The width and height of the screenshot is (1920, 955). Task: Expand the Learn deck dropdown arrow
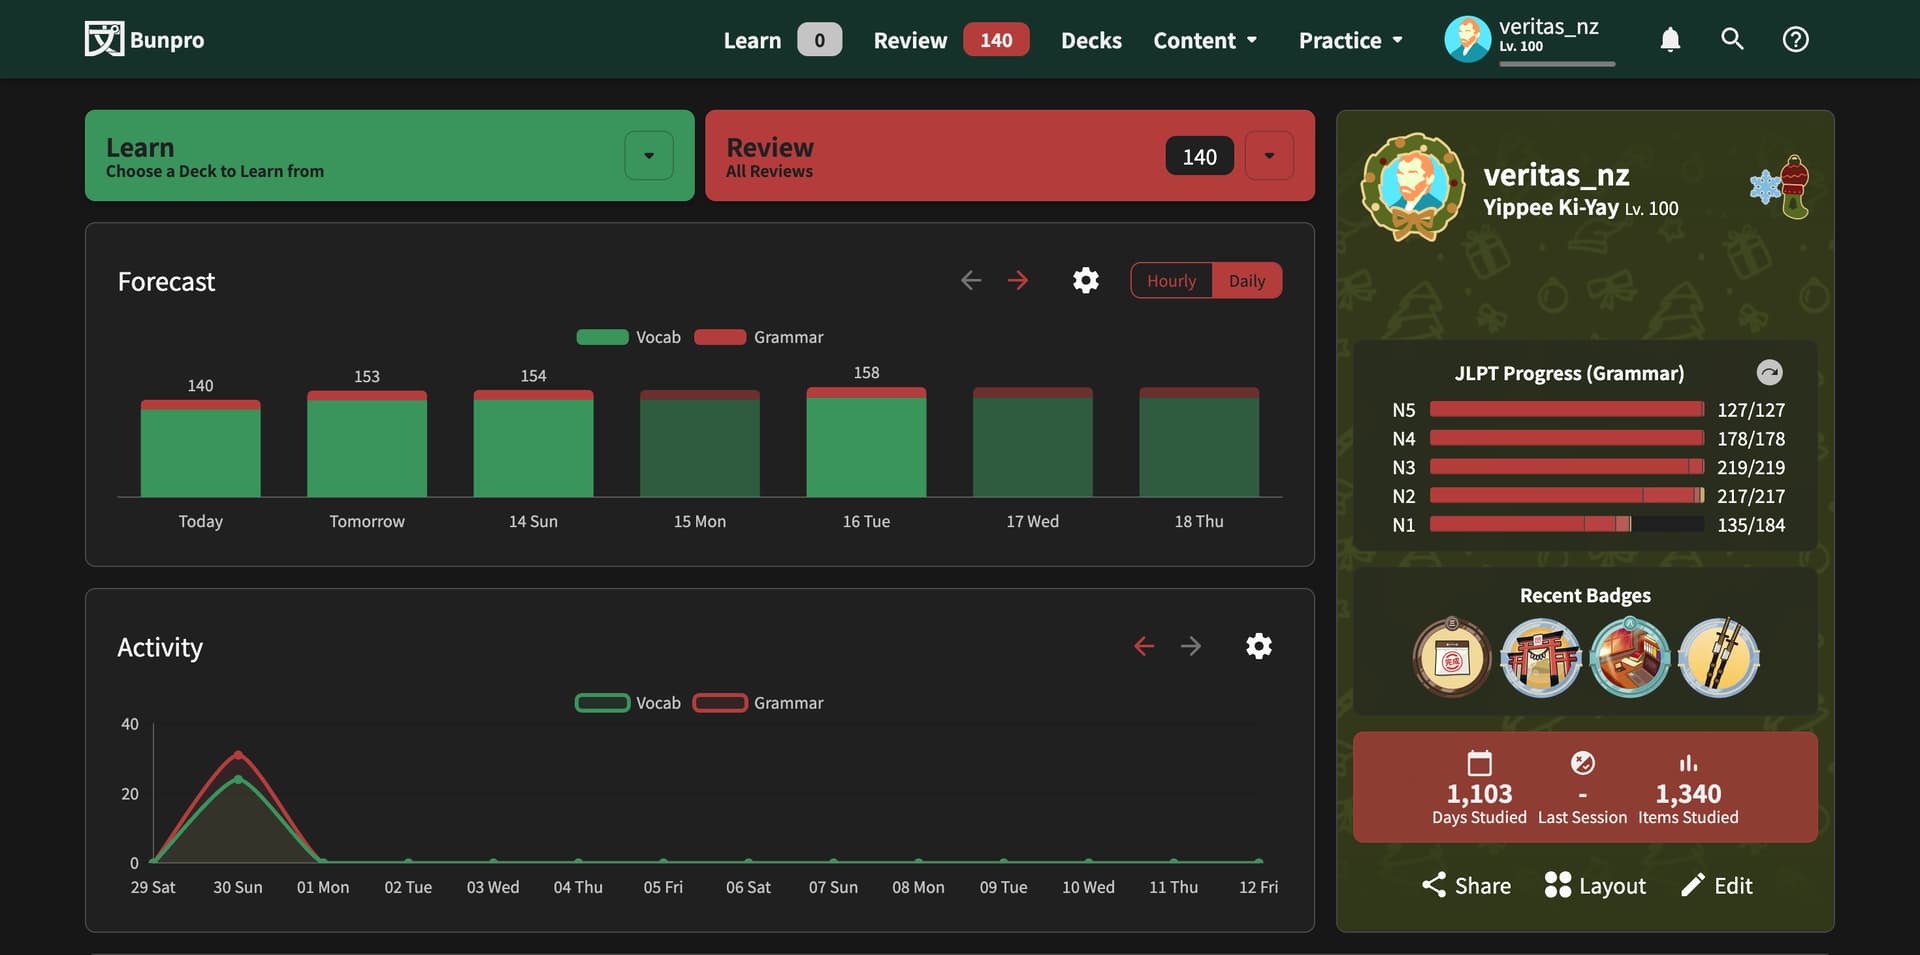coord(648,156)
